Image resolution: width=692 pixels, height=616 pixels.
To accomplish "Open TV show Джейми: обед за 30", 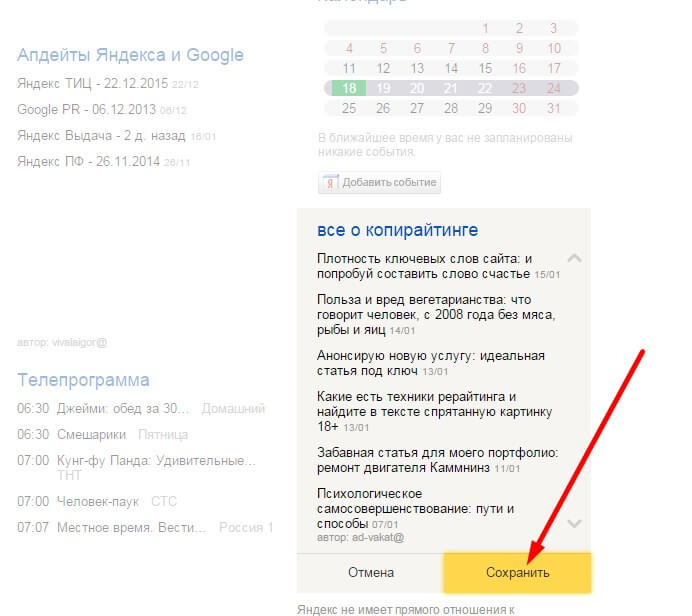I will pos(123,409).
